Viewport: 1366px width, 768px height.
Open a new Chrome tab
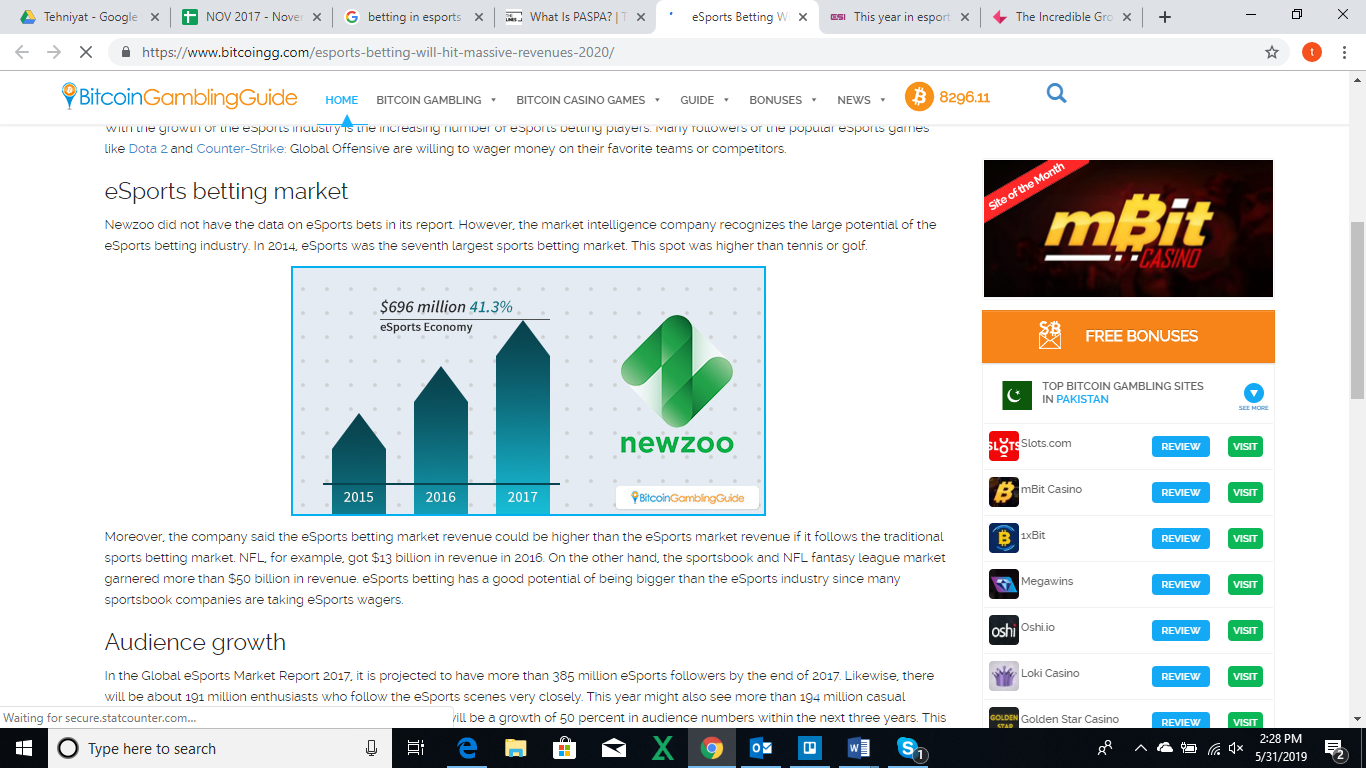(x=1165, y=17)
